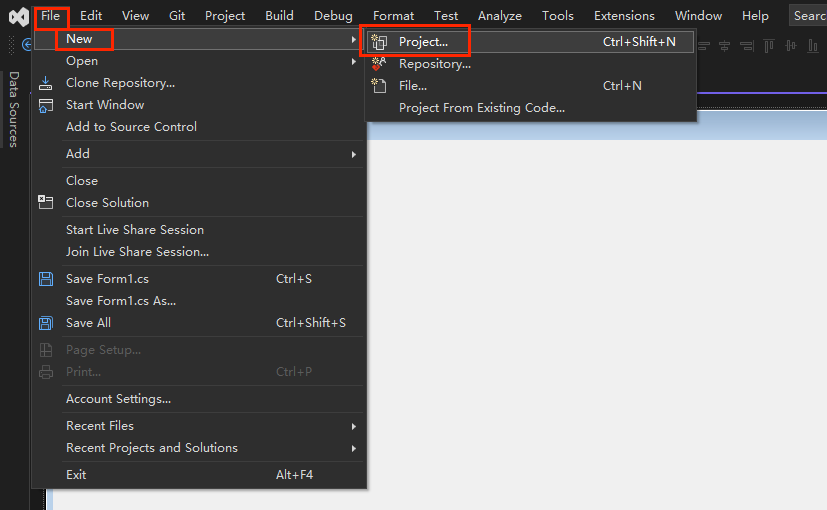Select Project From Existing Code

click(x=481, y=108)
